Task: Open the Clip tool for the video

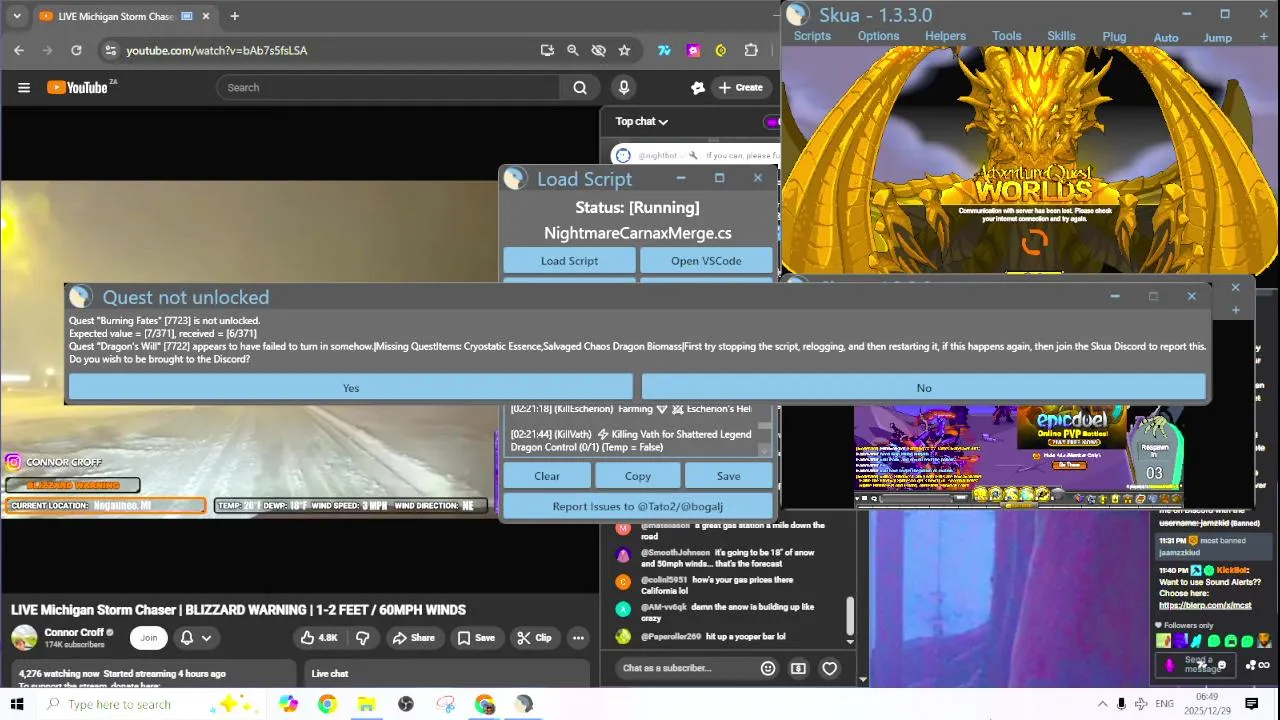Action: (x=534, y=637)
